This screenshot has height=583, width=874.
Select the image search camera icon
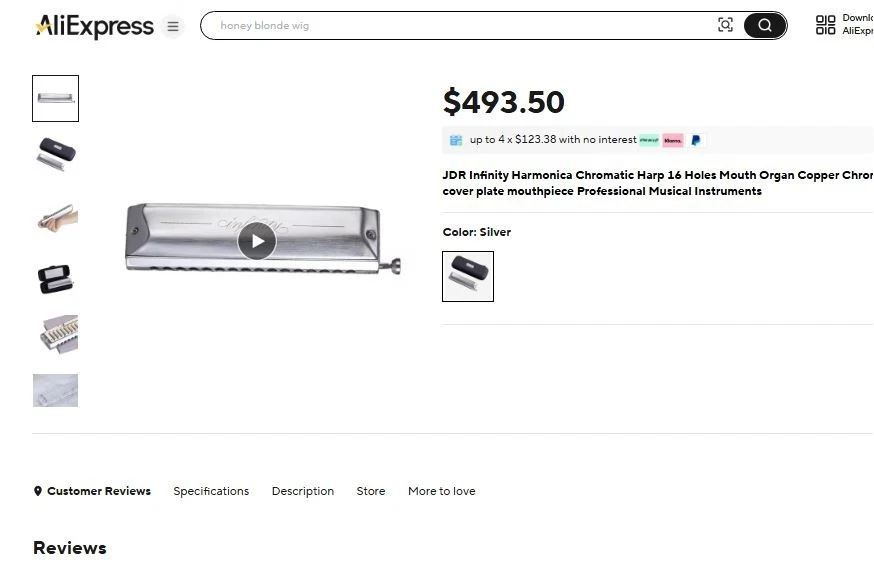pyautogui.click(x=725, y=25)
